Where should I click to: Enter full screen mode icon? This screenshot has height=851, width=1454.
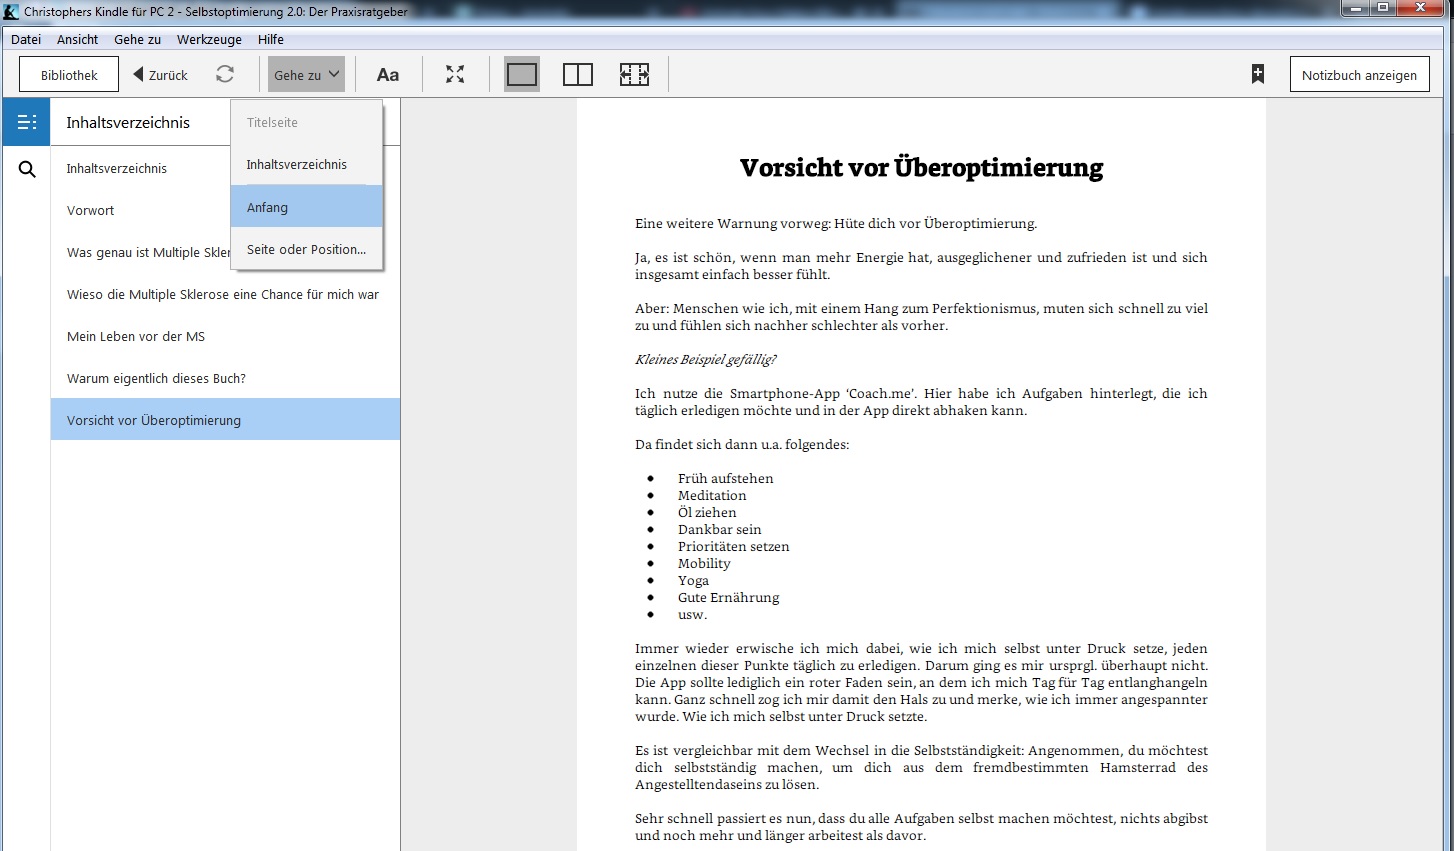[x=455, y=75]
